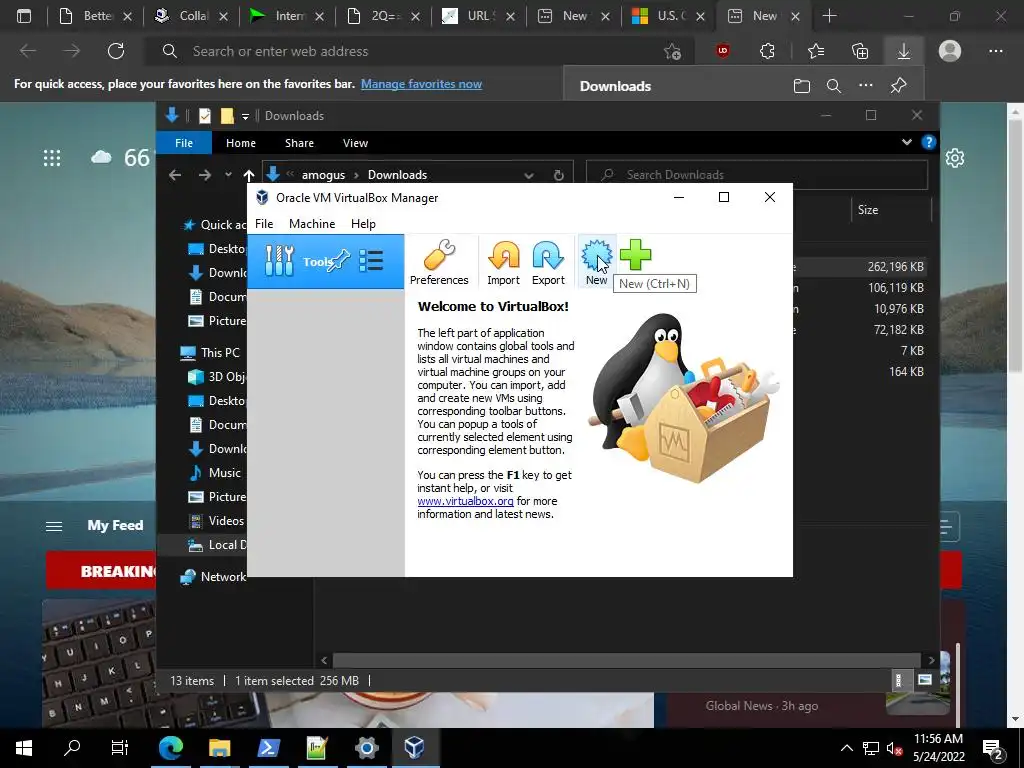Viewport: 1024px width, 768px height.
Task: Open the File tab in File Explorer
Action: click(184, 143)
